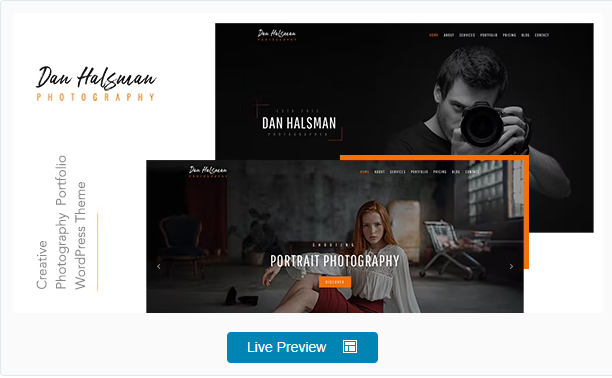Viewport: 612px width, 378px height.
Task: Click the layout icon inside Live Preview
Action: click(x=350, y=347)
